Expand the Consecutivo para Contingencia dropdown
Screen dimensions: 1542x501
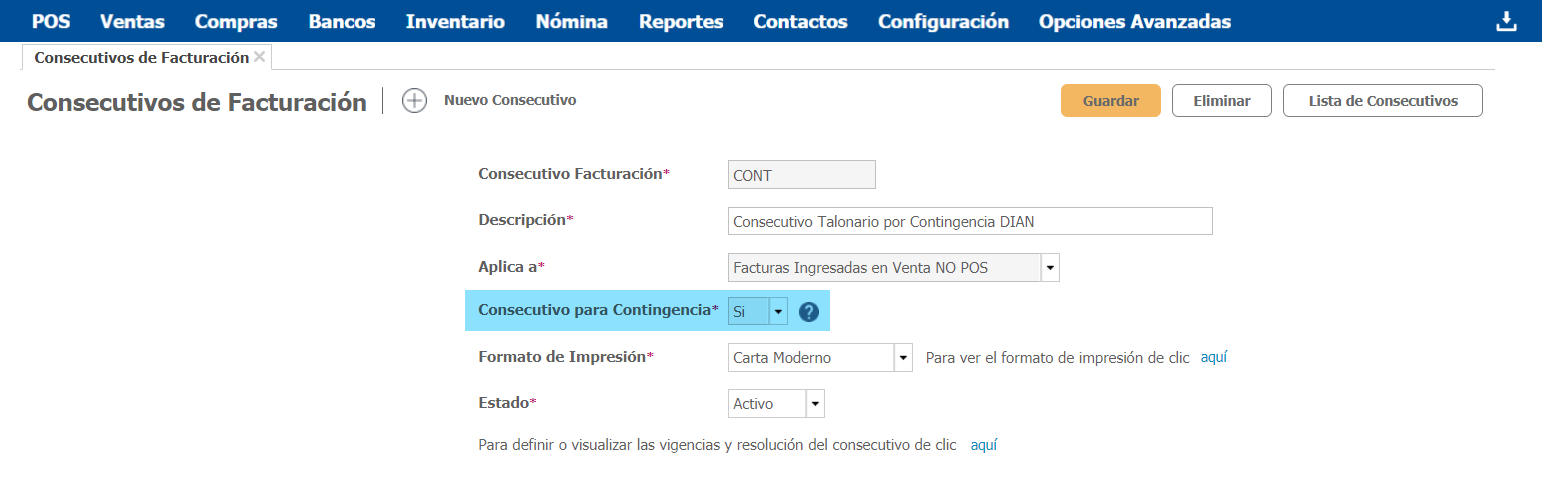point(778,312)
